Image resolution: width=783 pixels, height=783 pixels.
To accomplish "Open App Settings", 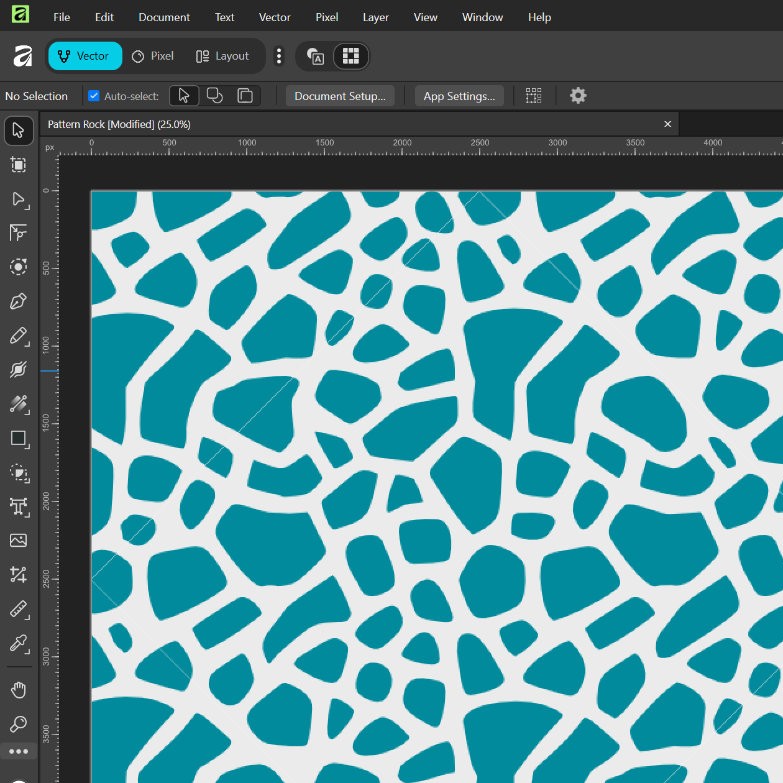I will pyautogui.click(x=459, y=96).
